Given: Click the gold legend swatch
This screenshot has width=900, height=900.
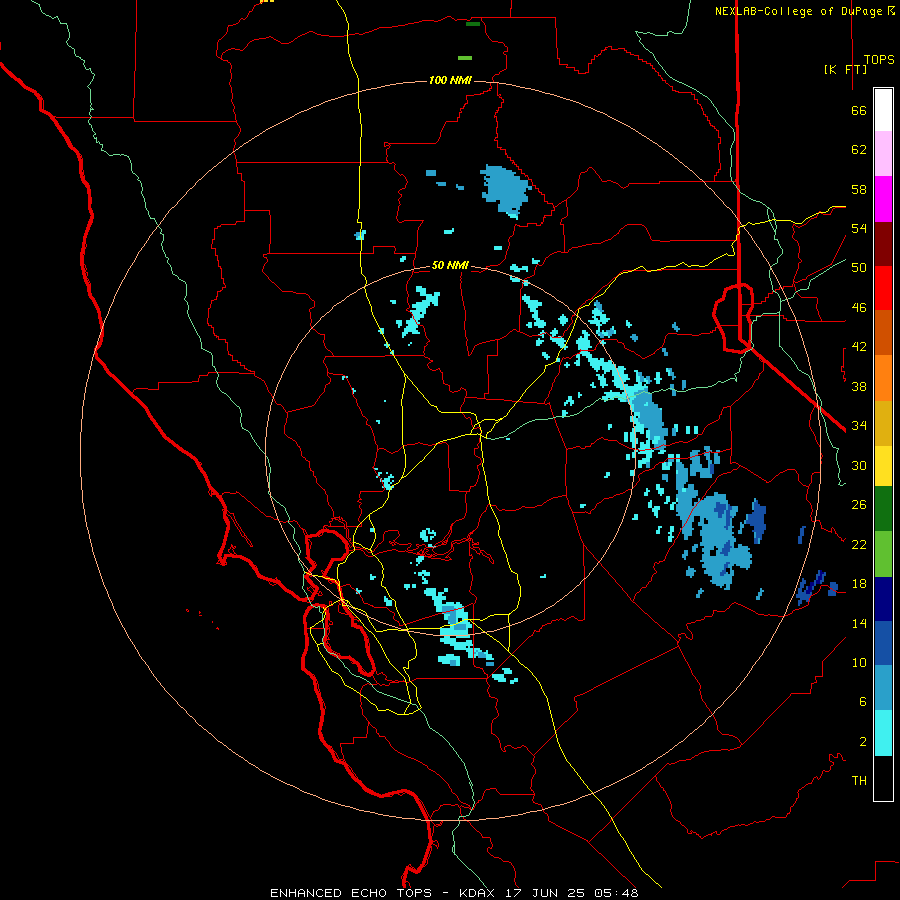Looking at the screenshot, I should click(x=883, y=423).
